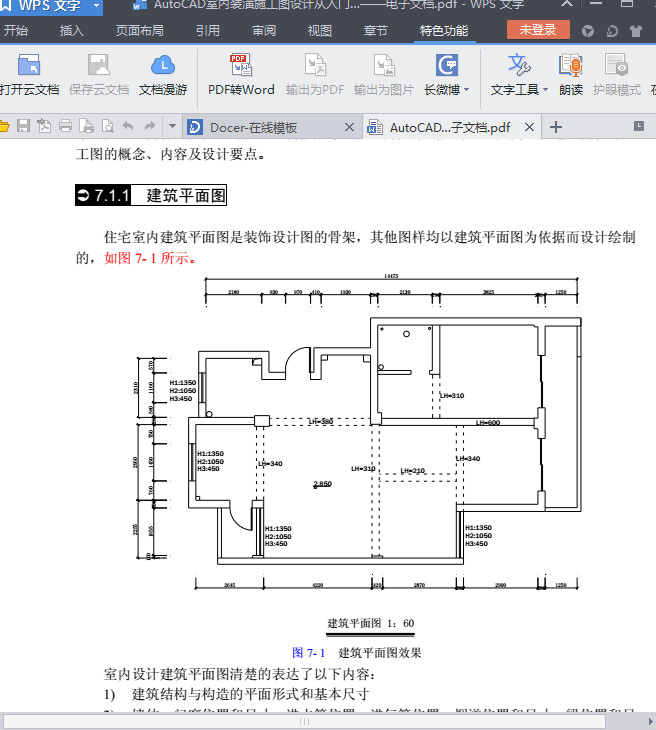Viewport: 656px width, 730px height.
Task: Open the 视图 ribbon tab
Action: coord(320,31)
